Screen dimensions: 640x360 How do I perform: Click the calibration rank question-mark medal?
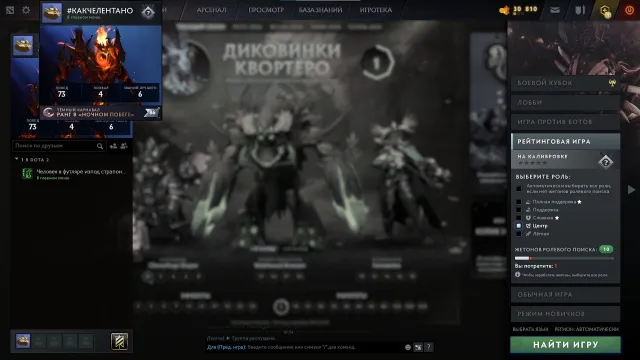click(x=606, y=162)
